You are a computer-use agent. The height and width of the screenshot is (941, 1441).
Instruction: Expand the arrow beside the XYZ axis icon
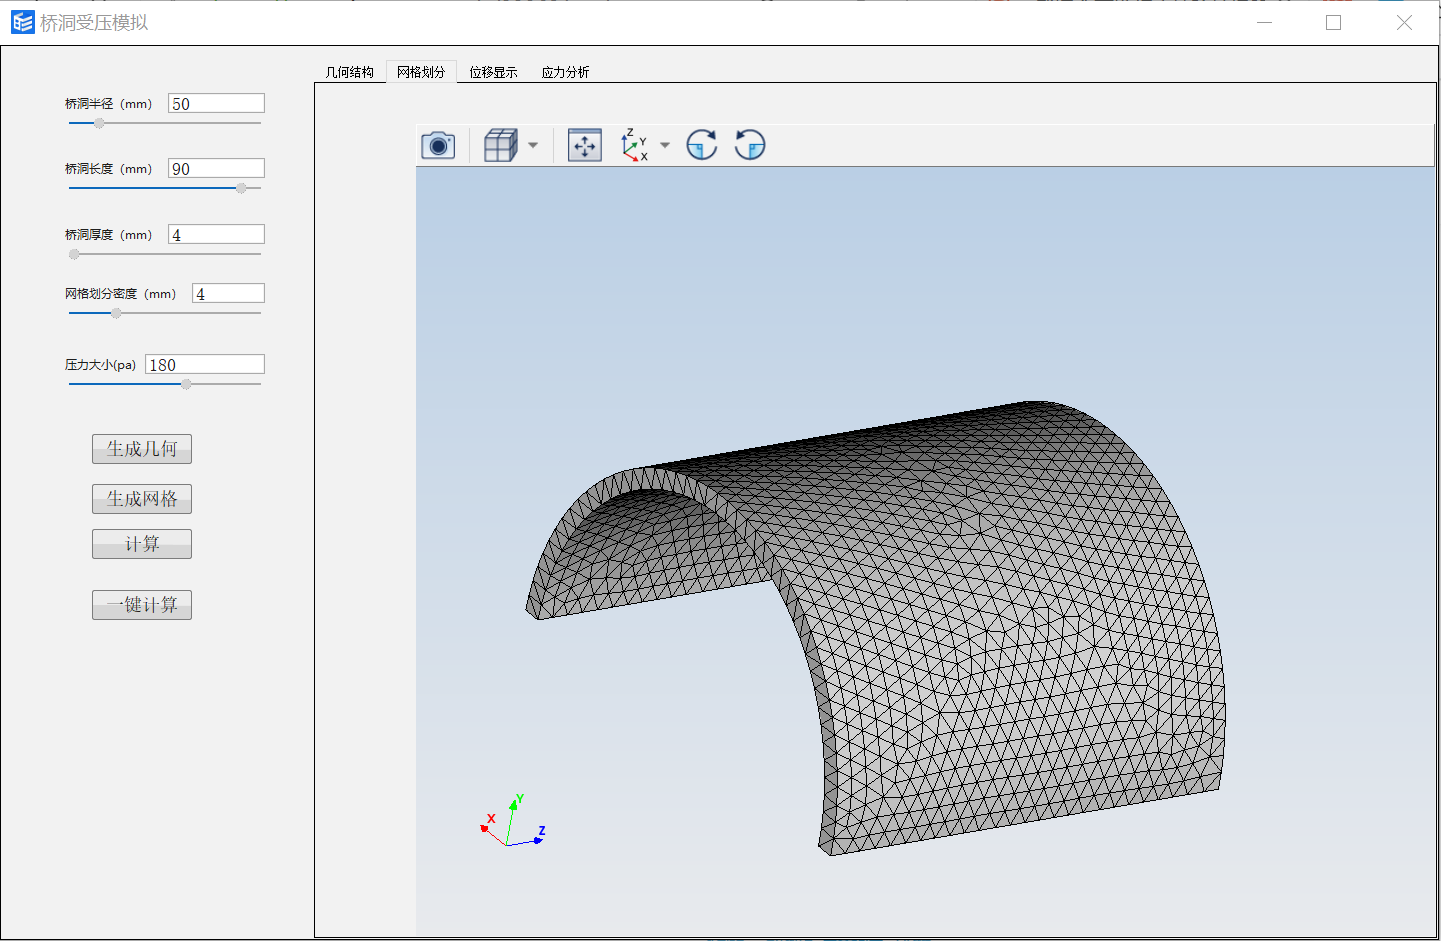pos(665,146)
